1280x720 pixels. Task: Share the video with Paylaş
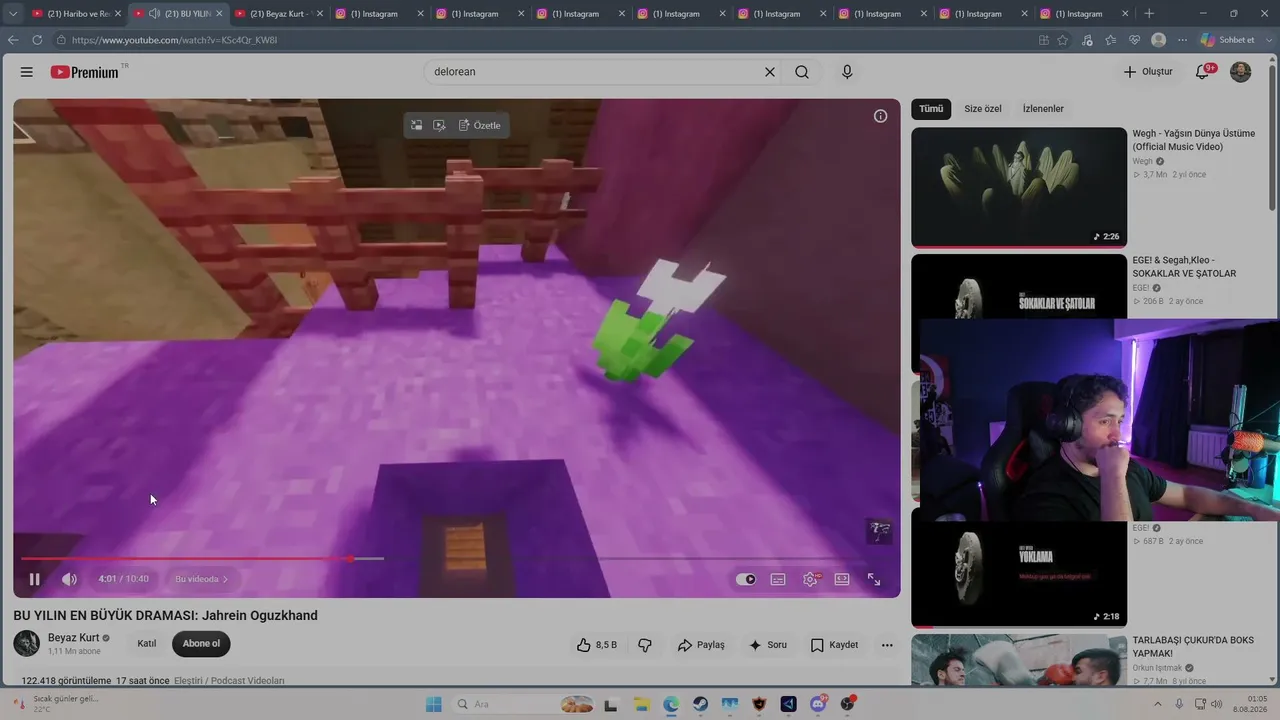pos(701,645)
